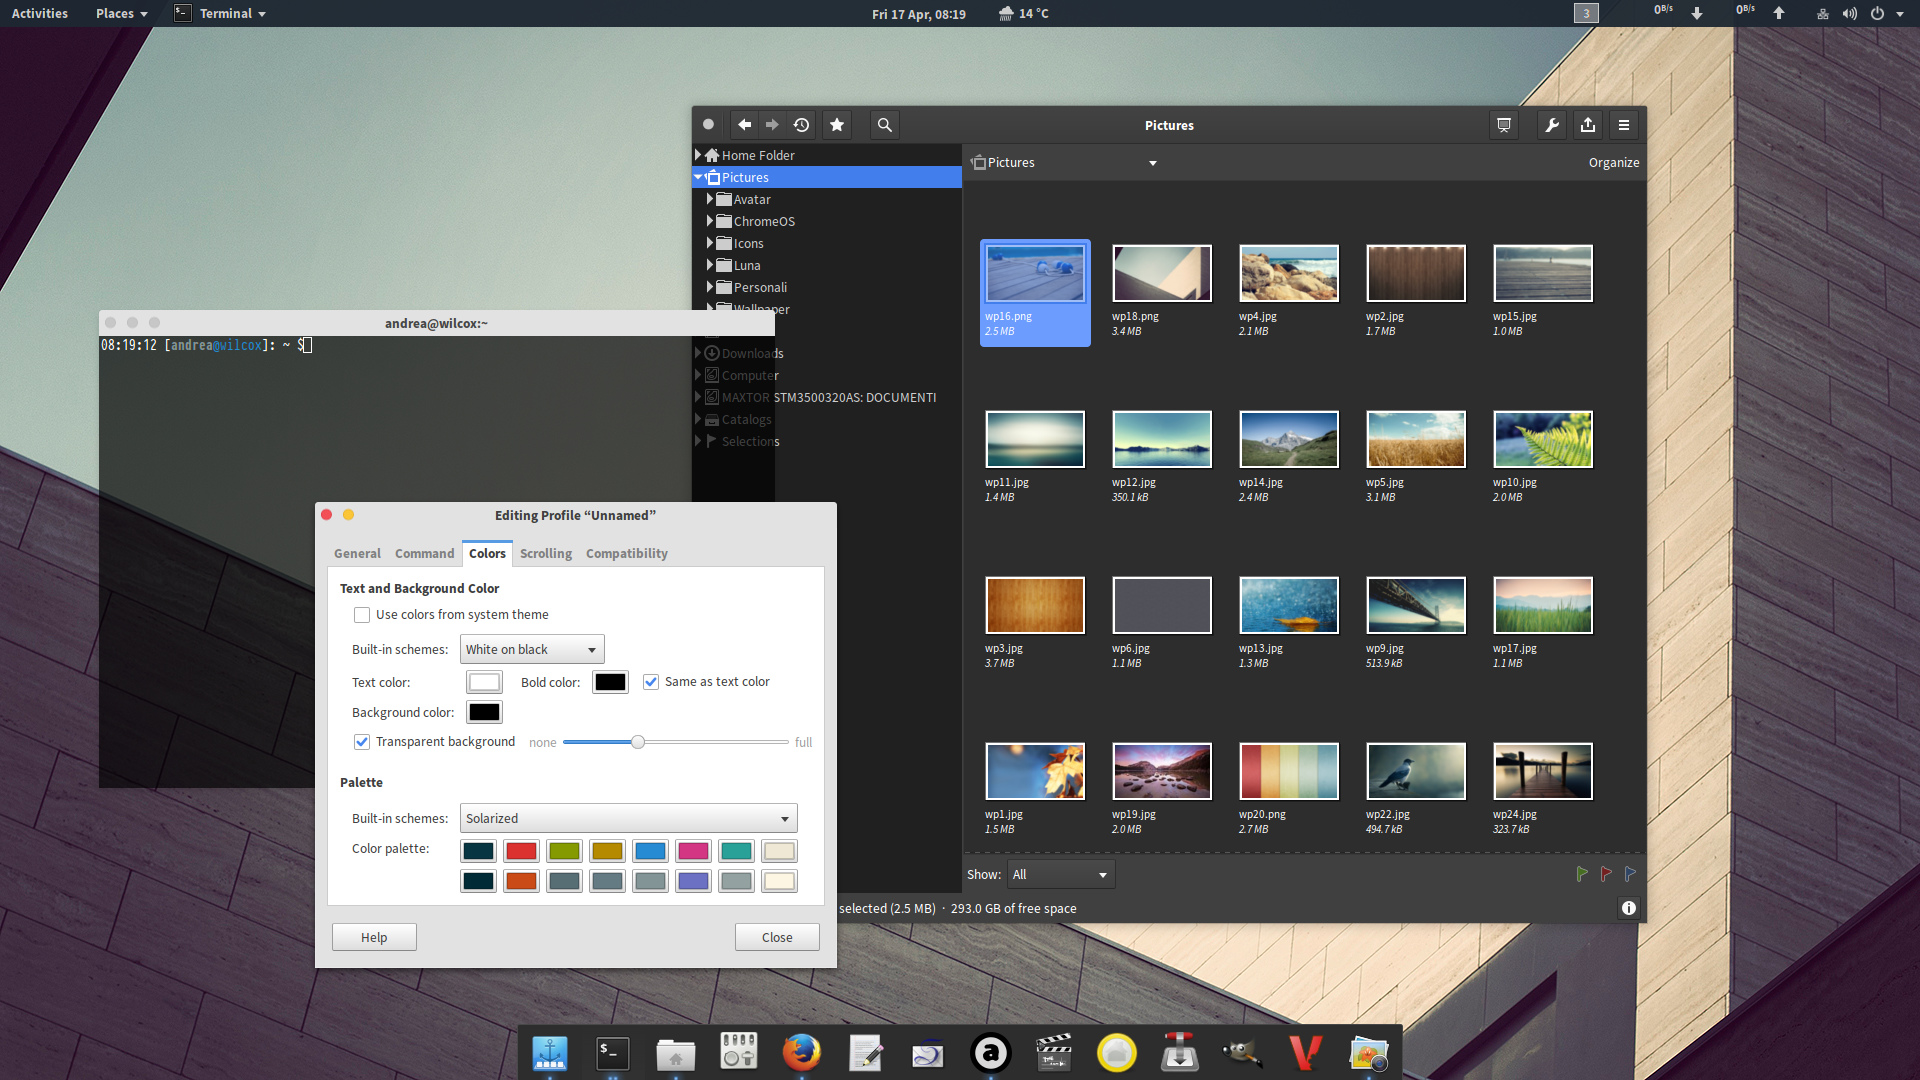Click the bookmark star icon
This screenshot has width=1920, height=1080.
(x=837, y=124)
